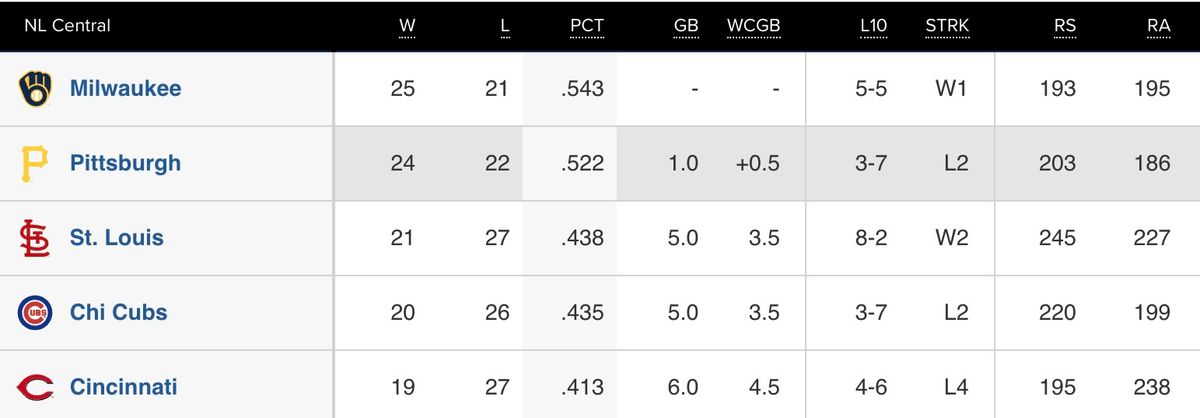The image size is (1200, 418).
Task: Click the St. Louis Cardinals logo icon
Action: (34, 238)
